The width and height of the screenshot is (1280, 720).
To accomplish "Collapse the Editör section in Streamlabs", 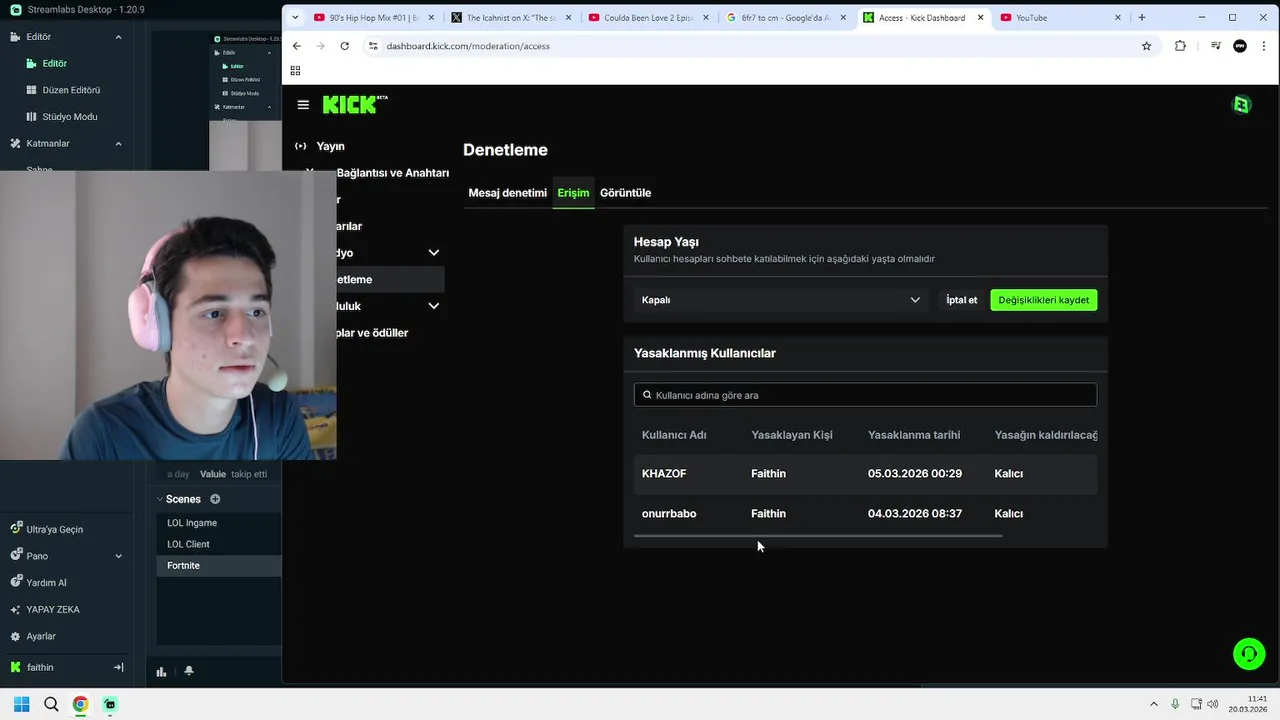I will [118, 37].
